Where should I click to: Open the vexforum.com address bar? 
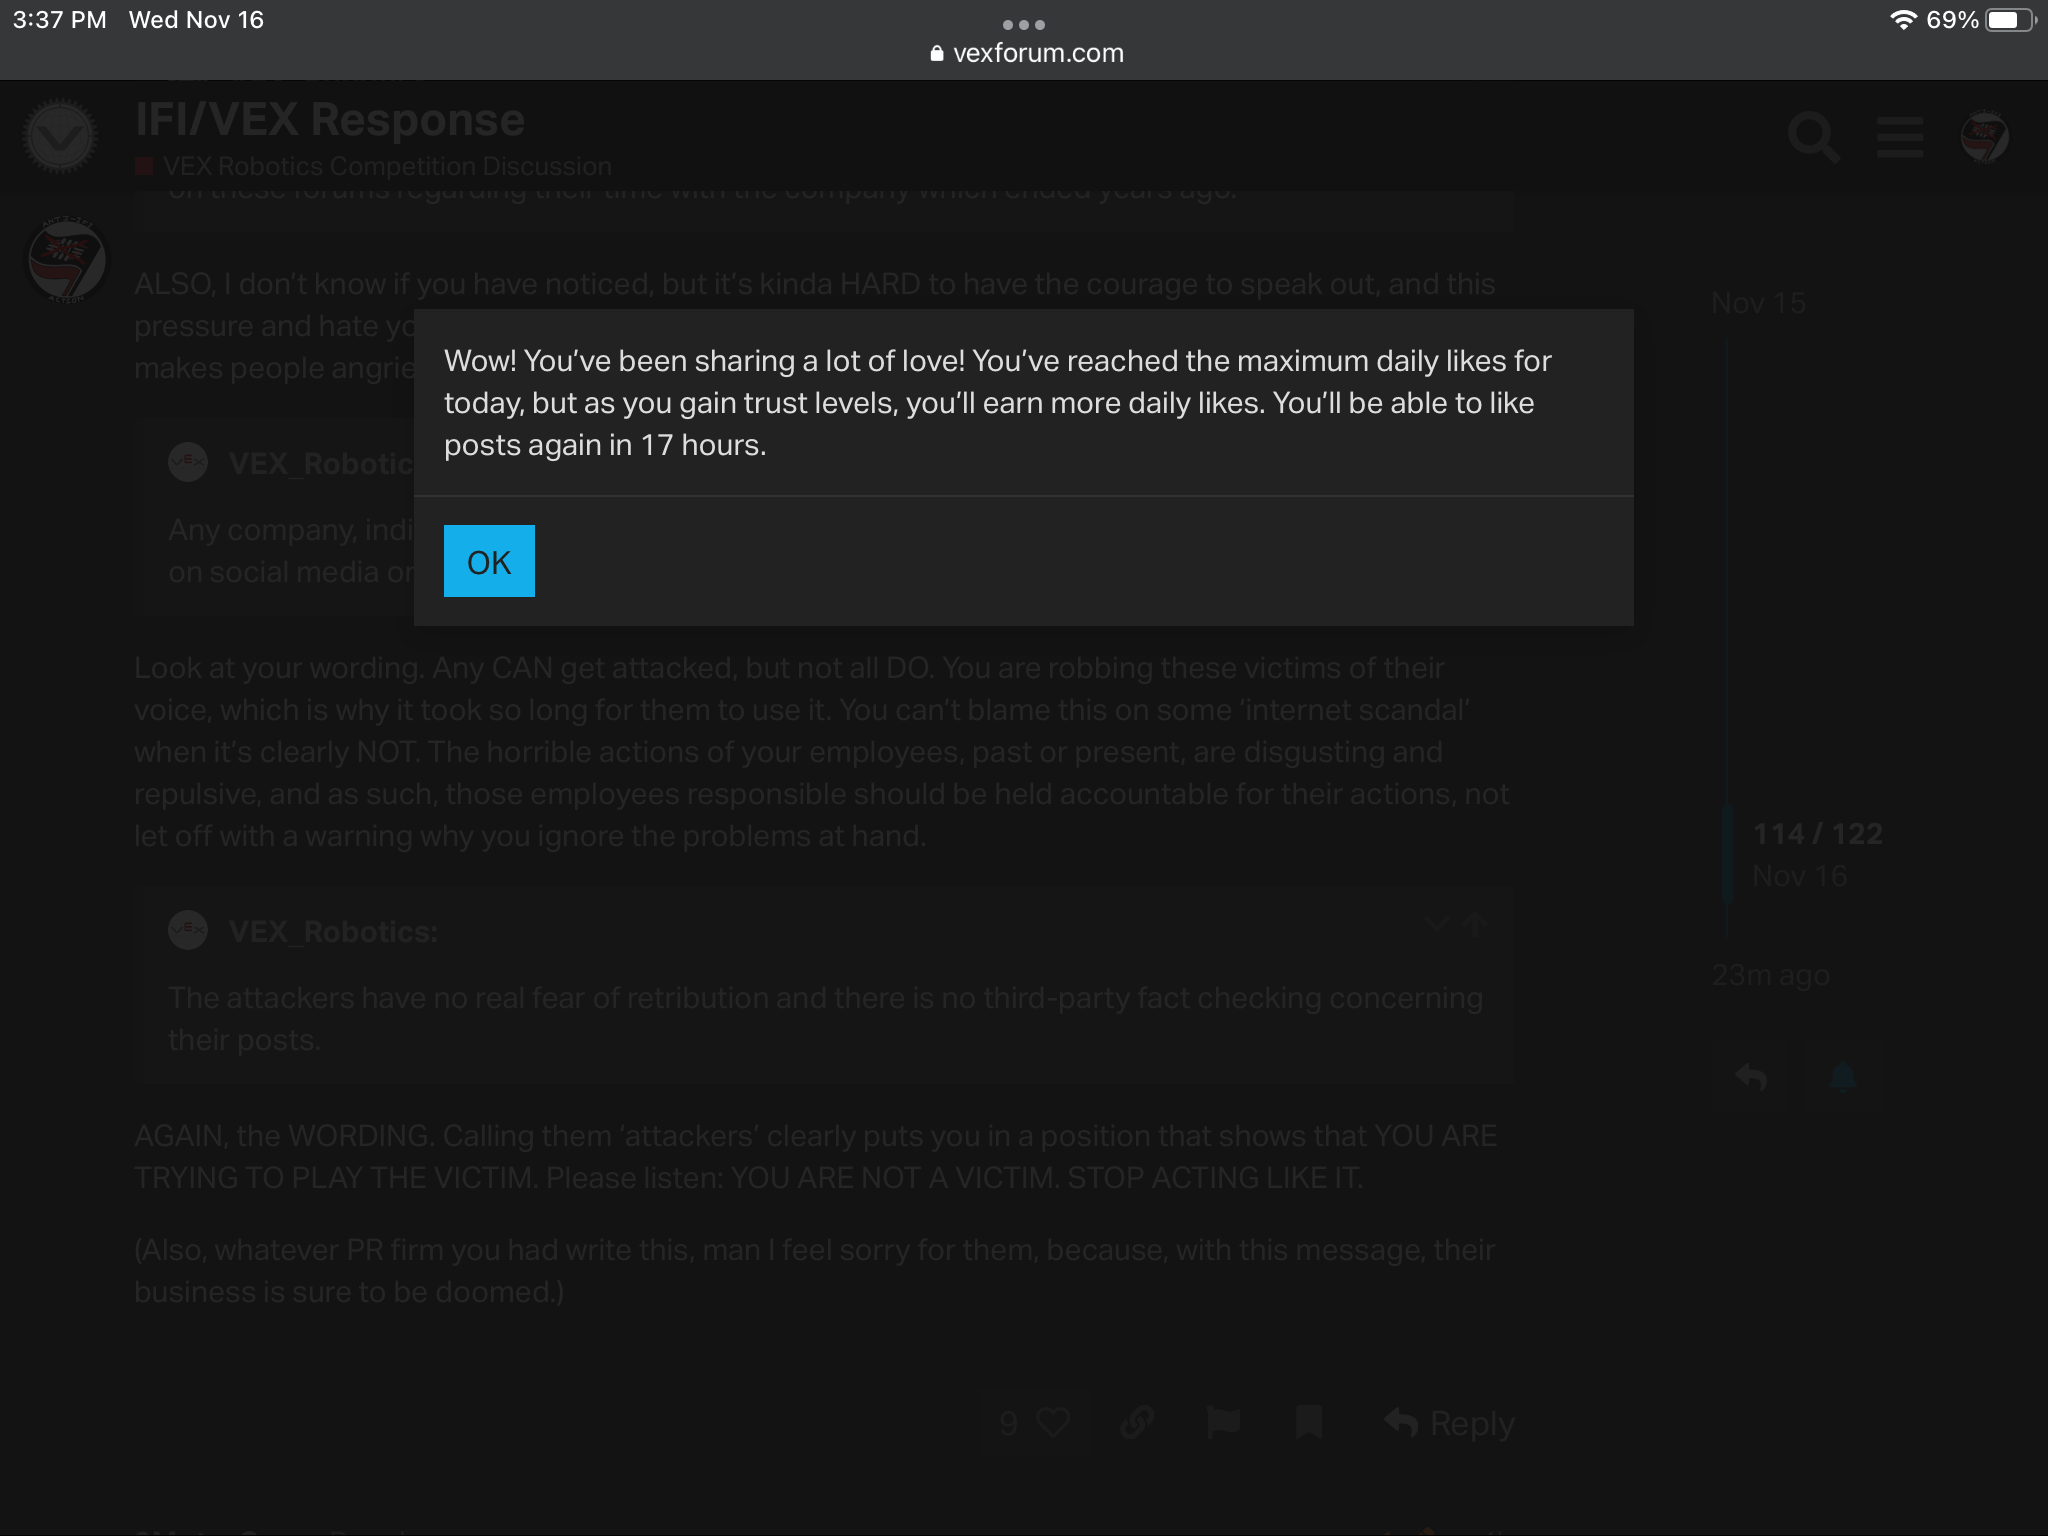click(1026, 53)
